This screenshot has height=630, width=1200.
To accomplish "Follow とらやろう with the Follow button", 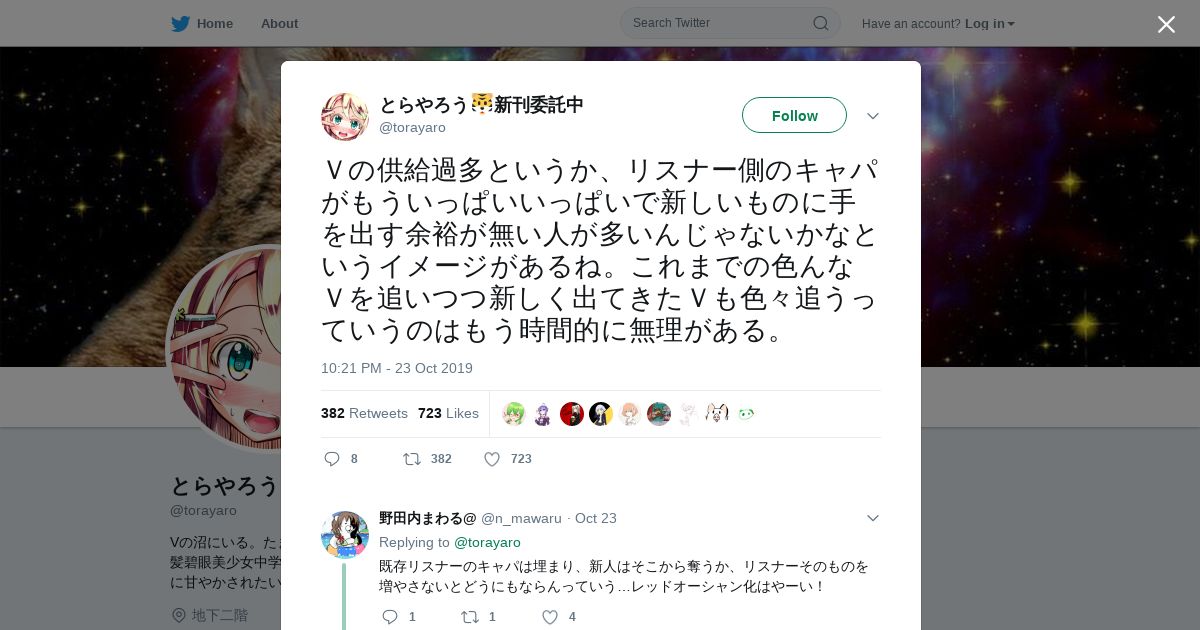I will point(794,115).
